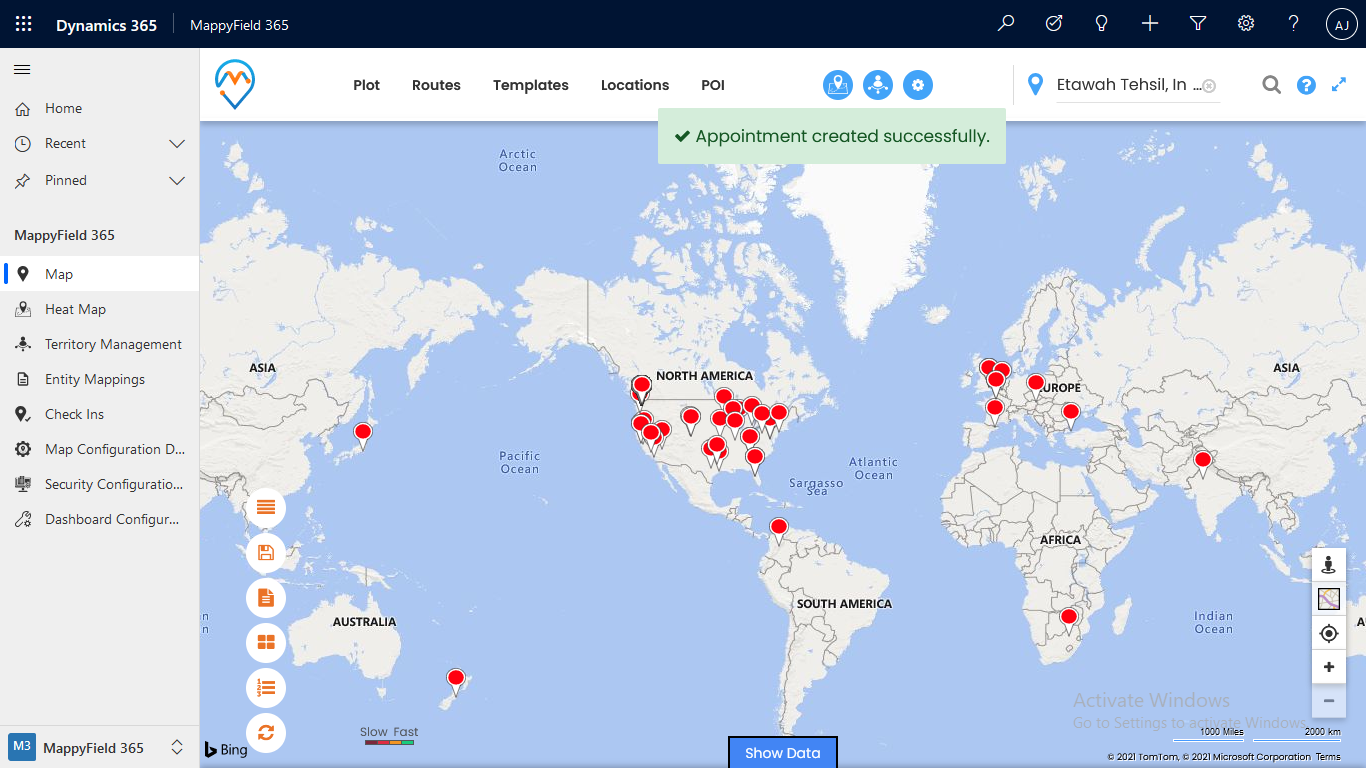This screenshot has height=768, width=1366.
Task: Open the Locations menu
Action: [x=635, y=85]
